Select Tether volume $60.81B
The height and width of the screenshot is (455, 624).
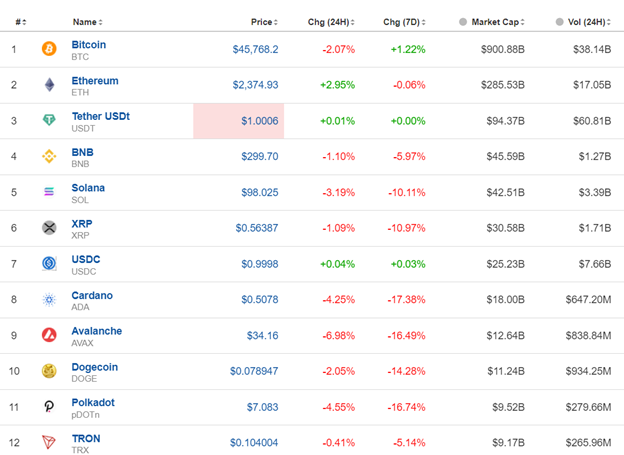point(592,121)
